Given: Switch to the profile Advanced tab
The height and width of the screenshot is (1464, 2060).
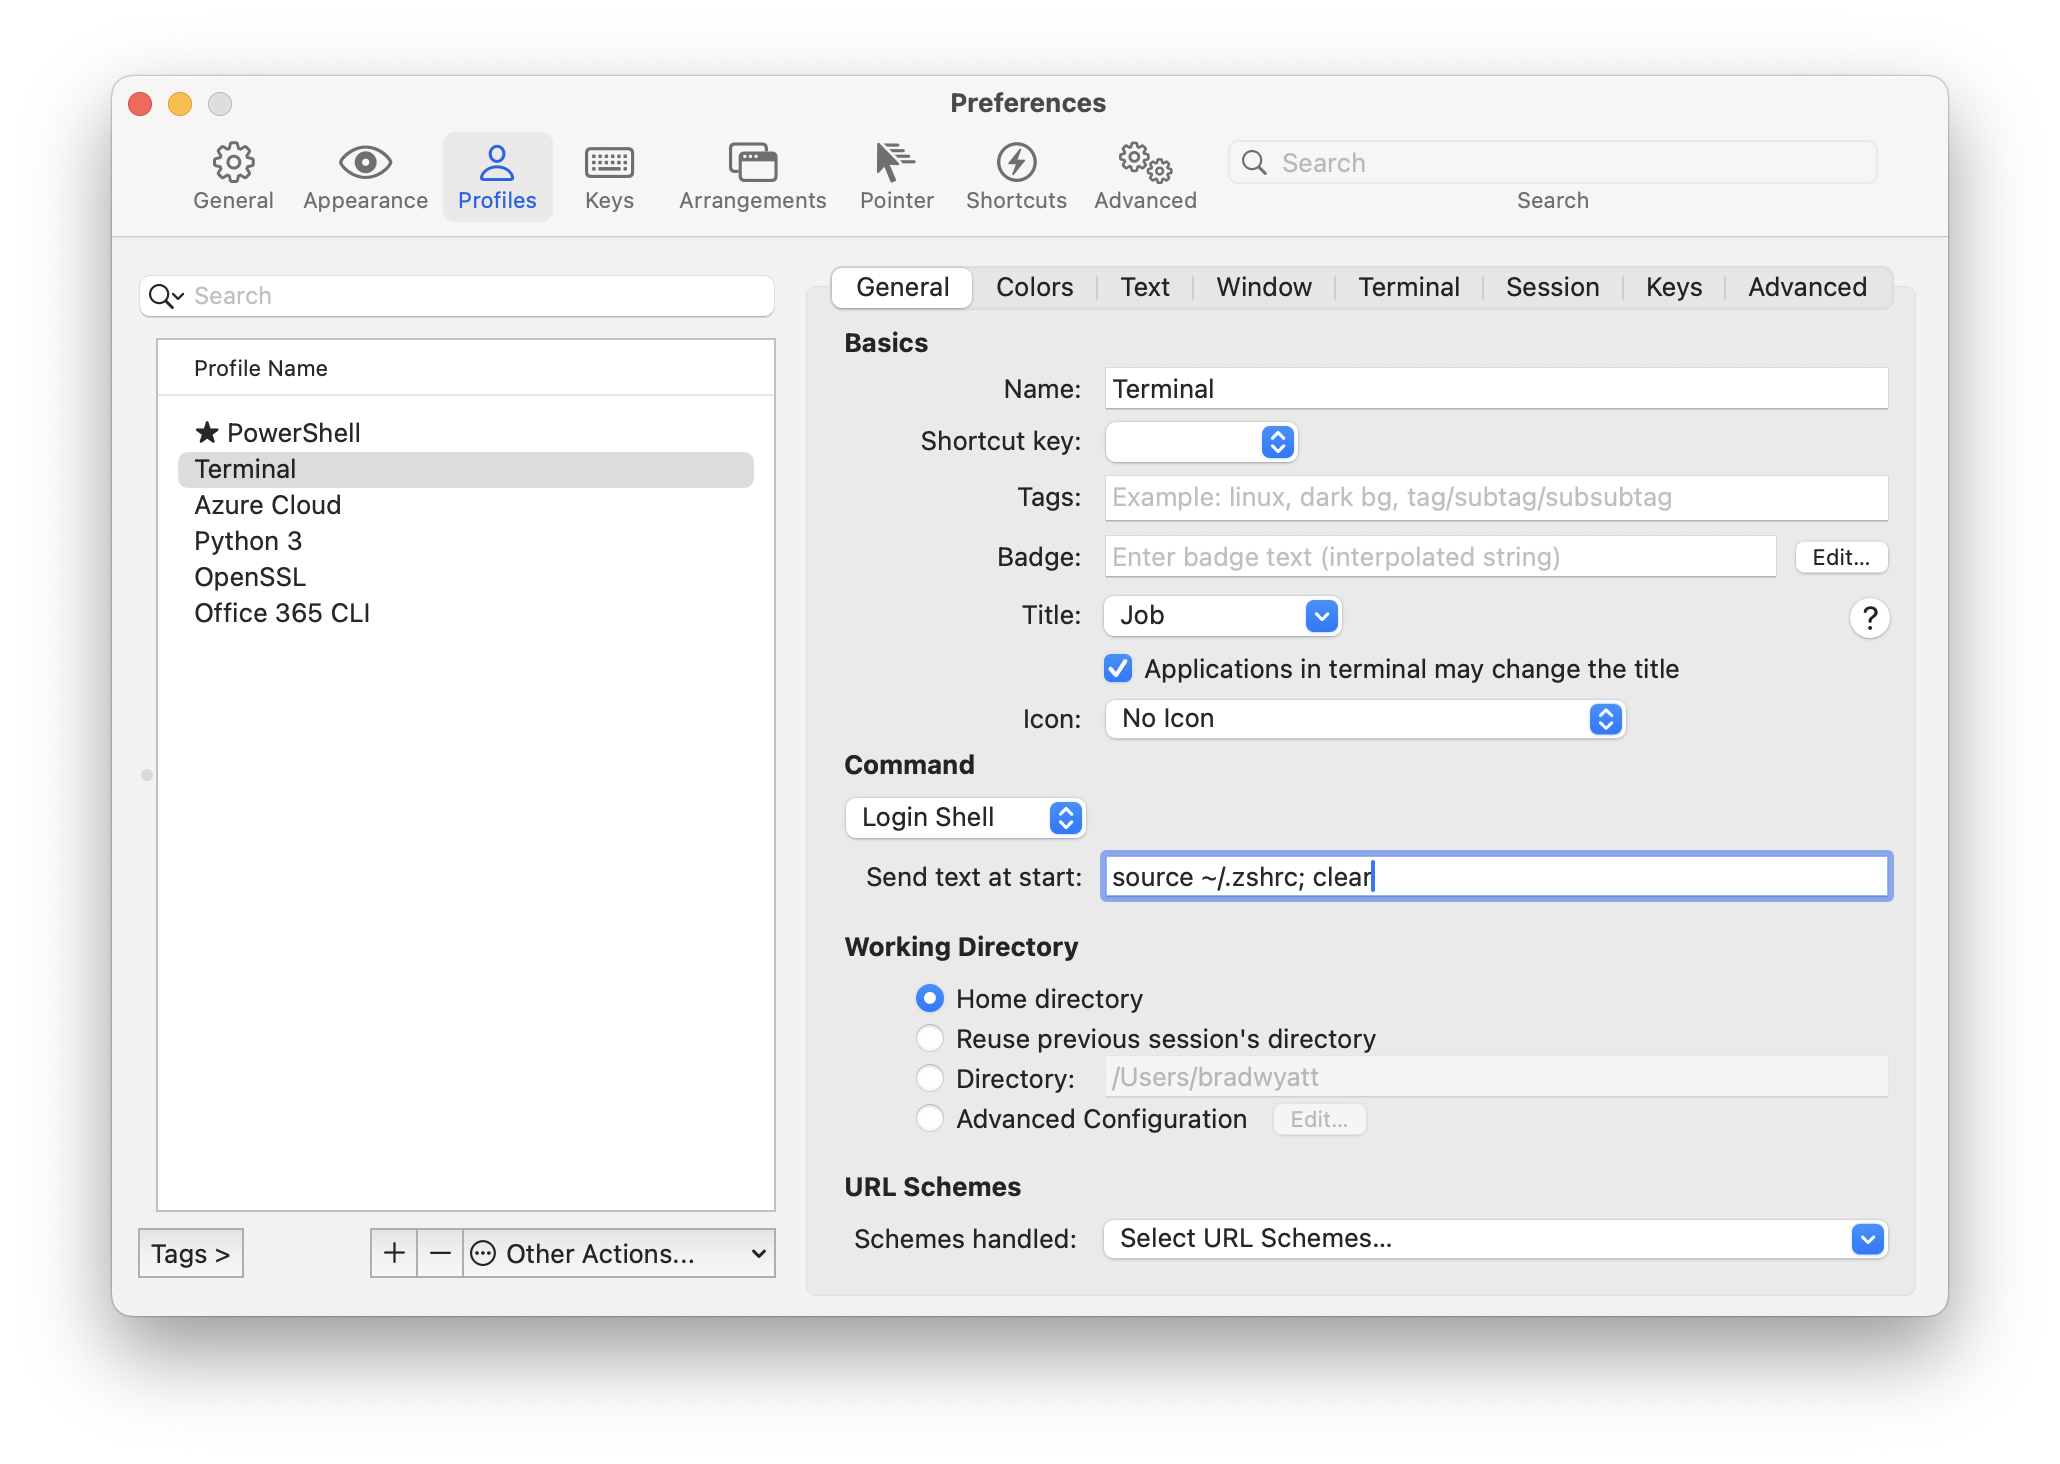Looking at the screenshot, I should 1807,288.
